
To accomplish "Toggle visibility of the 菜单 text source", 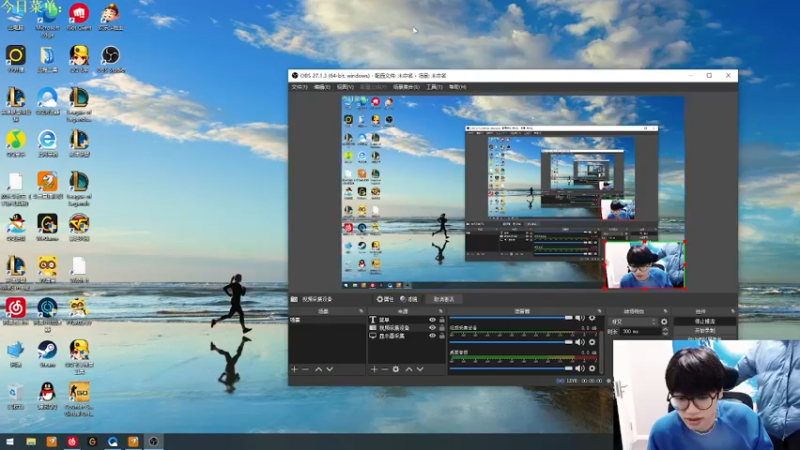I will 432,320.
